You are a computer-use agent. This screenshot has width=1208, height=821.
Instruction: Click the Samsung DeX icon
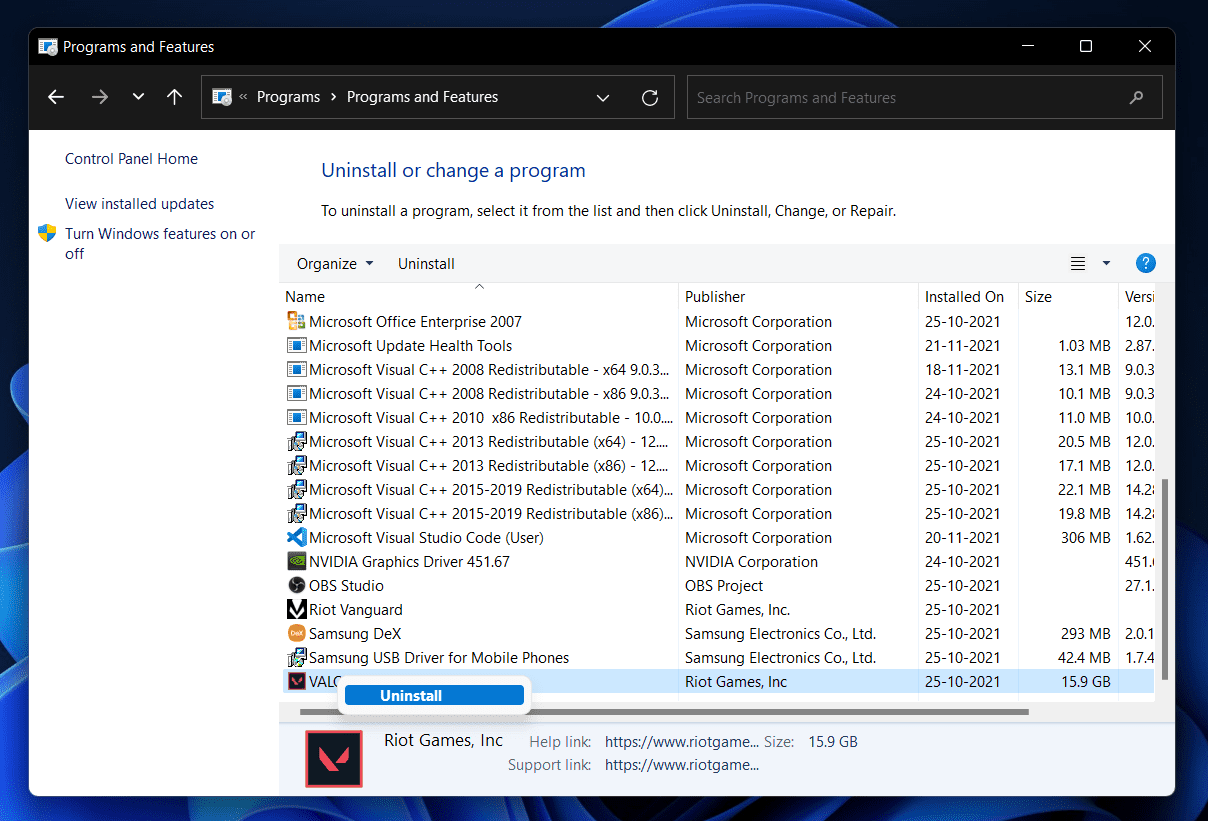point(296,633)
